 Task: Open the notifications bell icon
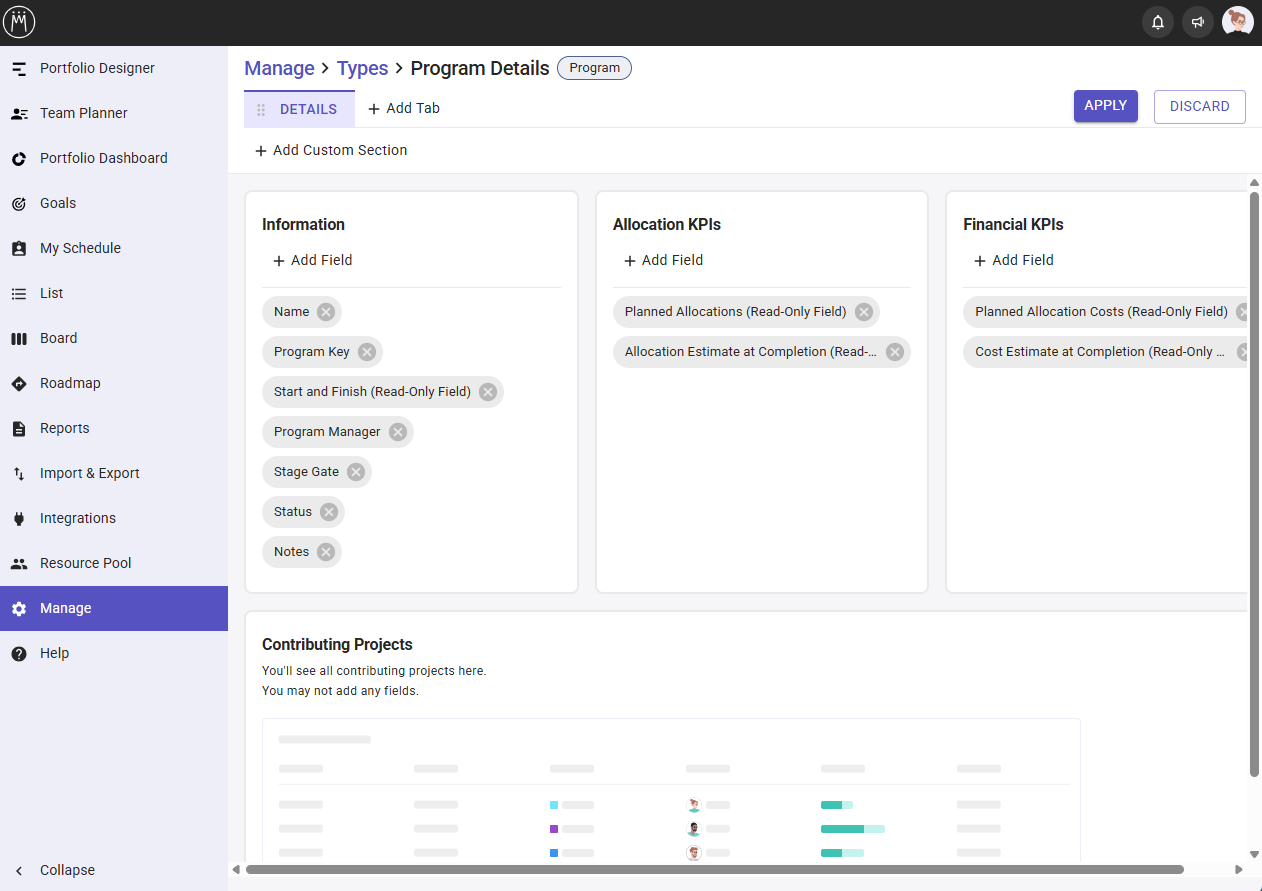(x=1158, y=22)
